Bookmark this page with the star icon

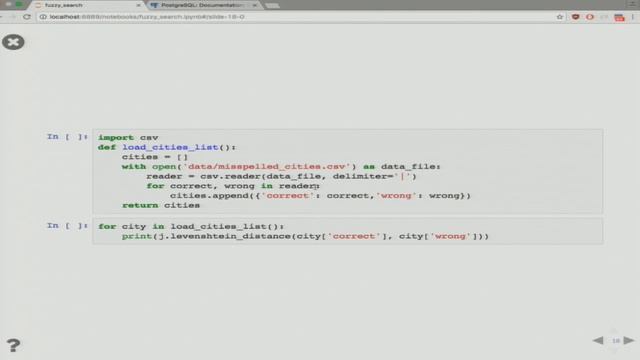(x=560, y=17)
